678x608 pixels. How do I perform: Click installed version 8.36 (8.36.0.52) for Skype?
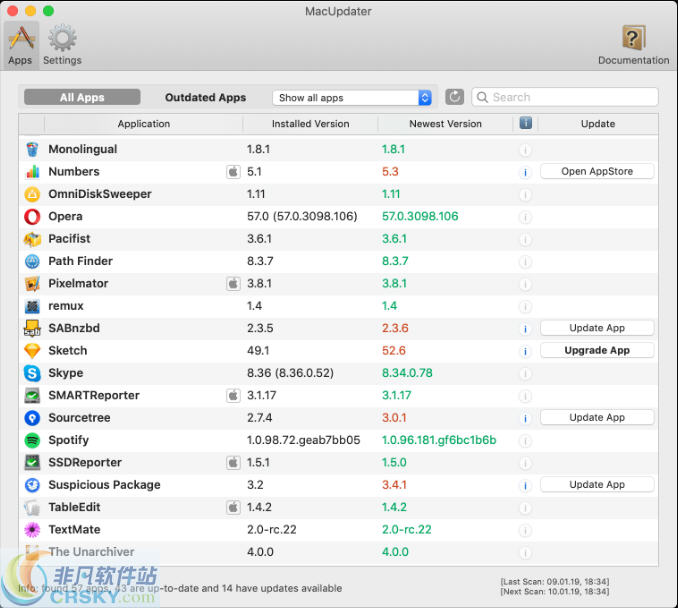point(290,373)
